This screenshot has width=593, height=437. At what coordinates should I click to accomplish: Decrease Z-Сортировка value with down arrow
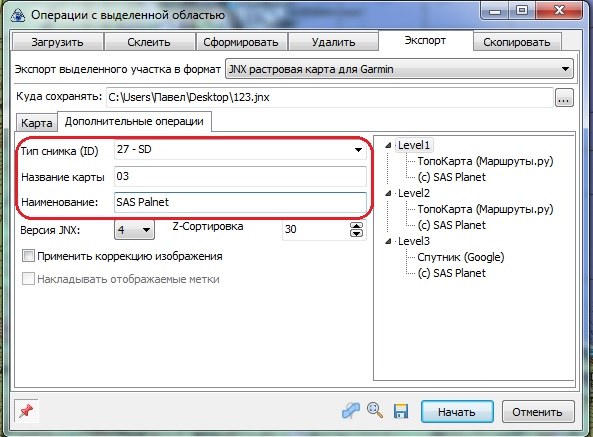coord(357,233)
